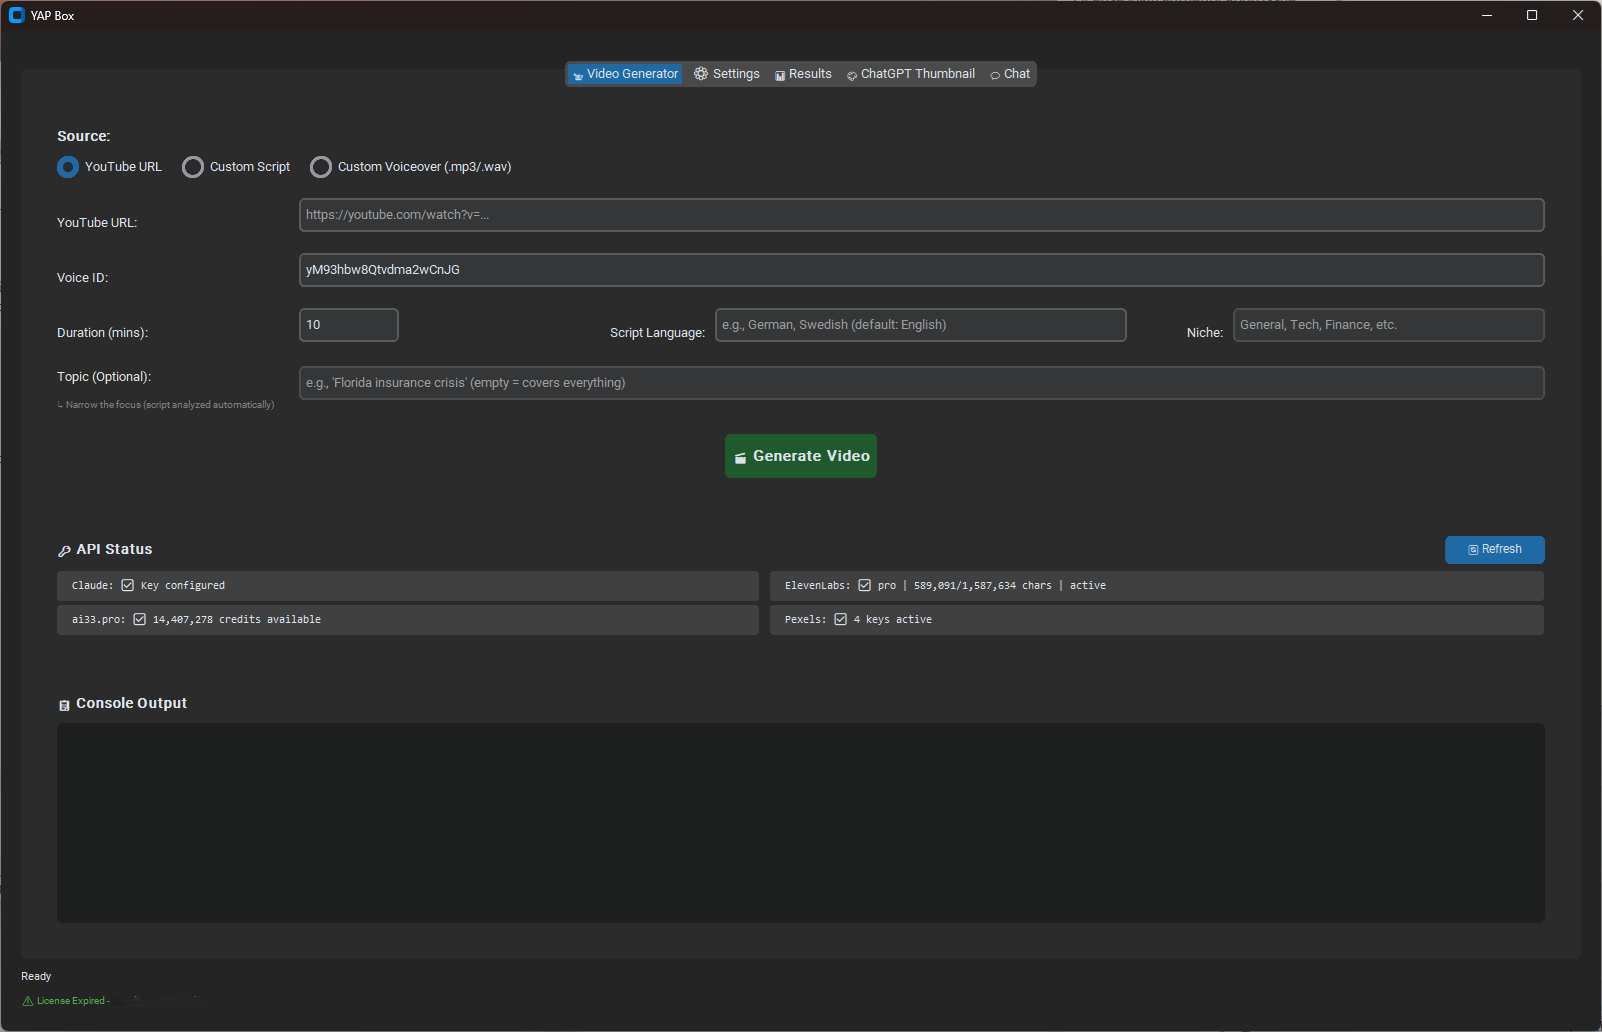Focus the Script Language input
This screenshot has width=1602, height=1032.
tap(920, 325)
